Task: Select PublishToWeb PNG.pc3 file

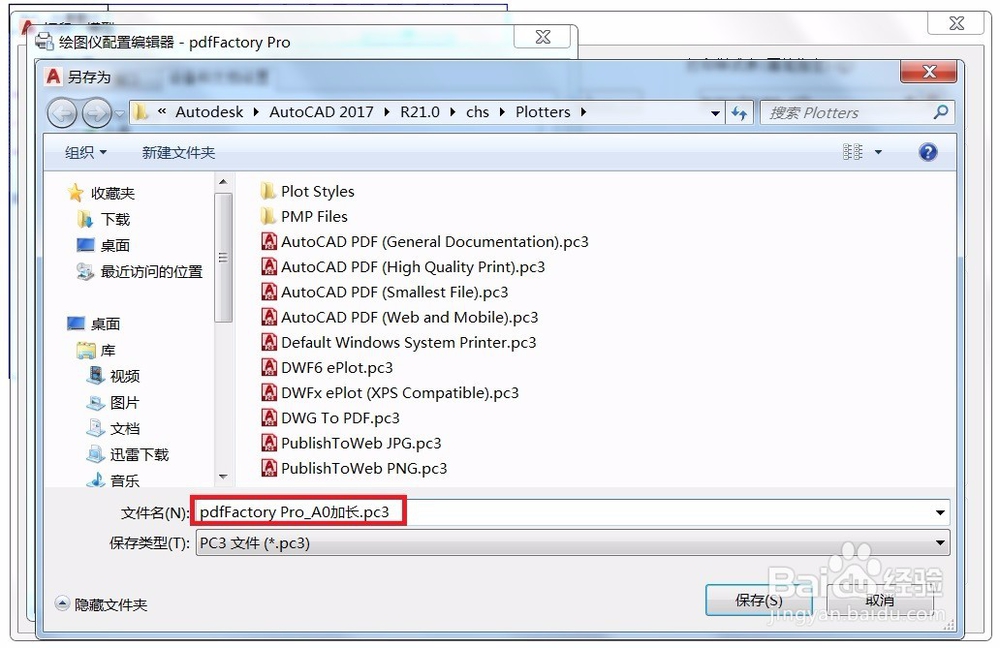Action: (x=354, y=468)
